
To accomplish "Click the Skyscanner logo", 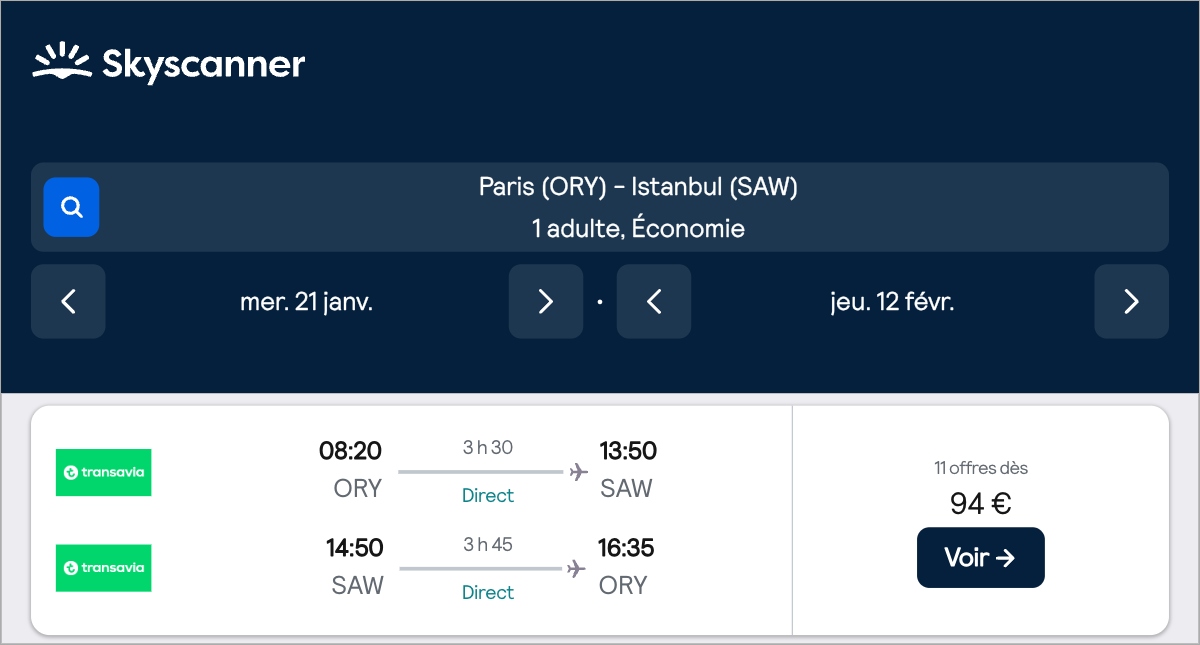I will (168, 63).
